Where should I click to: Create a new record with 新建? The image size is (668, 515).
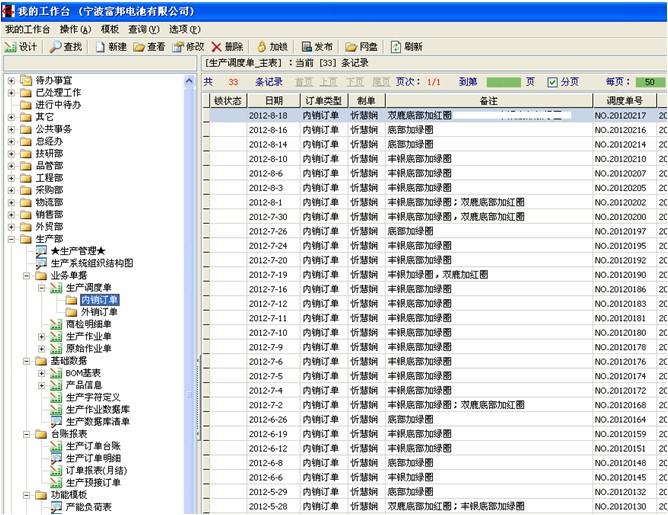tap(111, 47)
